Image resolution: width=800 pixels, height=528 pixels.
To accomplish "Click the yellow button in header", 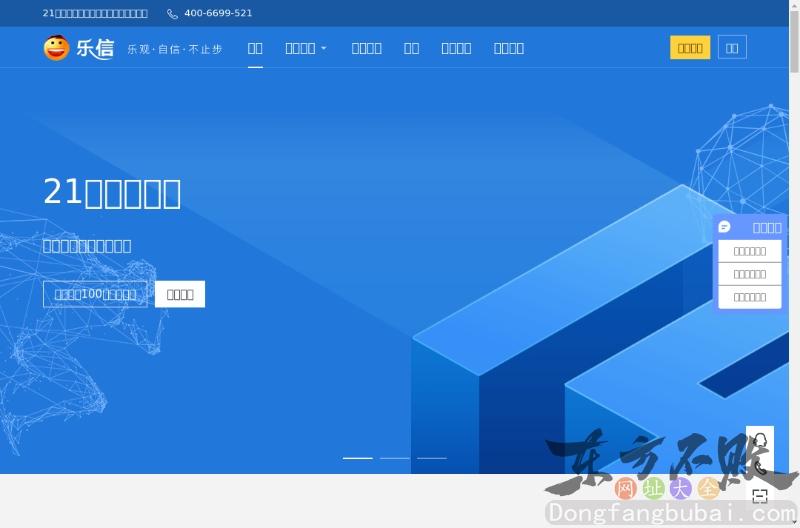I will point(690,48).
